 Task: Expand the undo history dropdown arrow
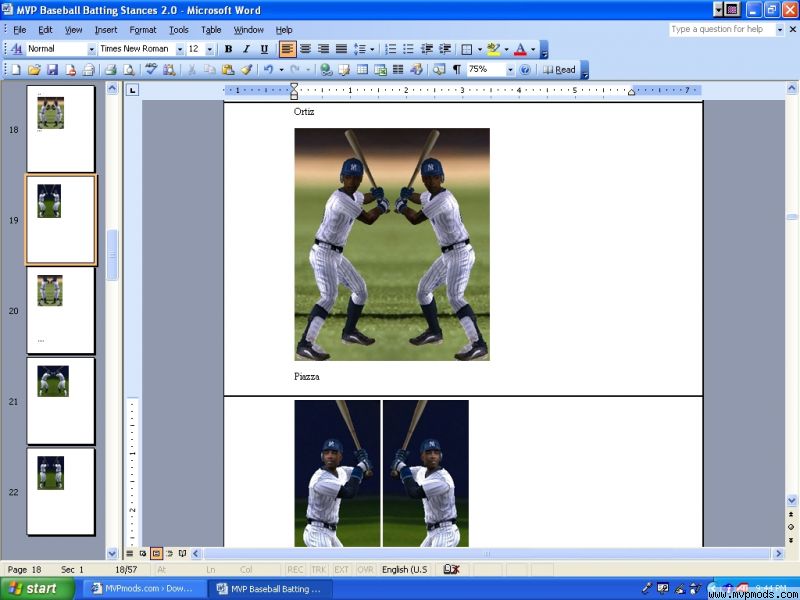pos(281,69)
